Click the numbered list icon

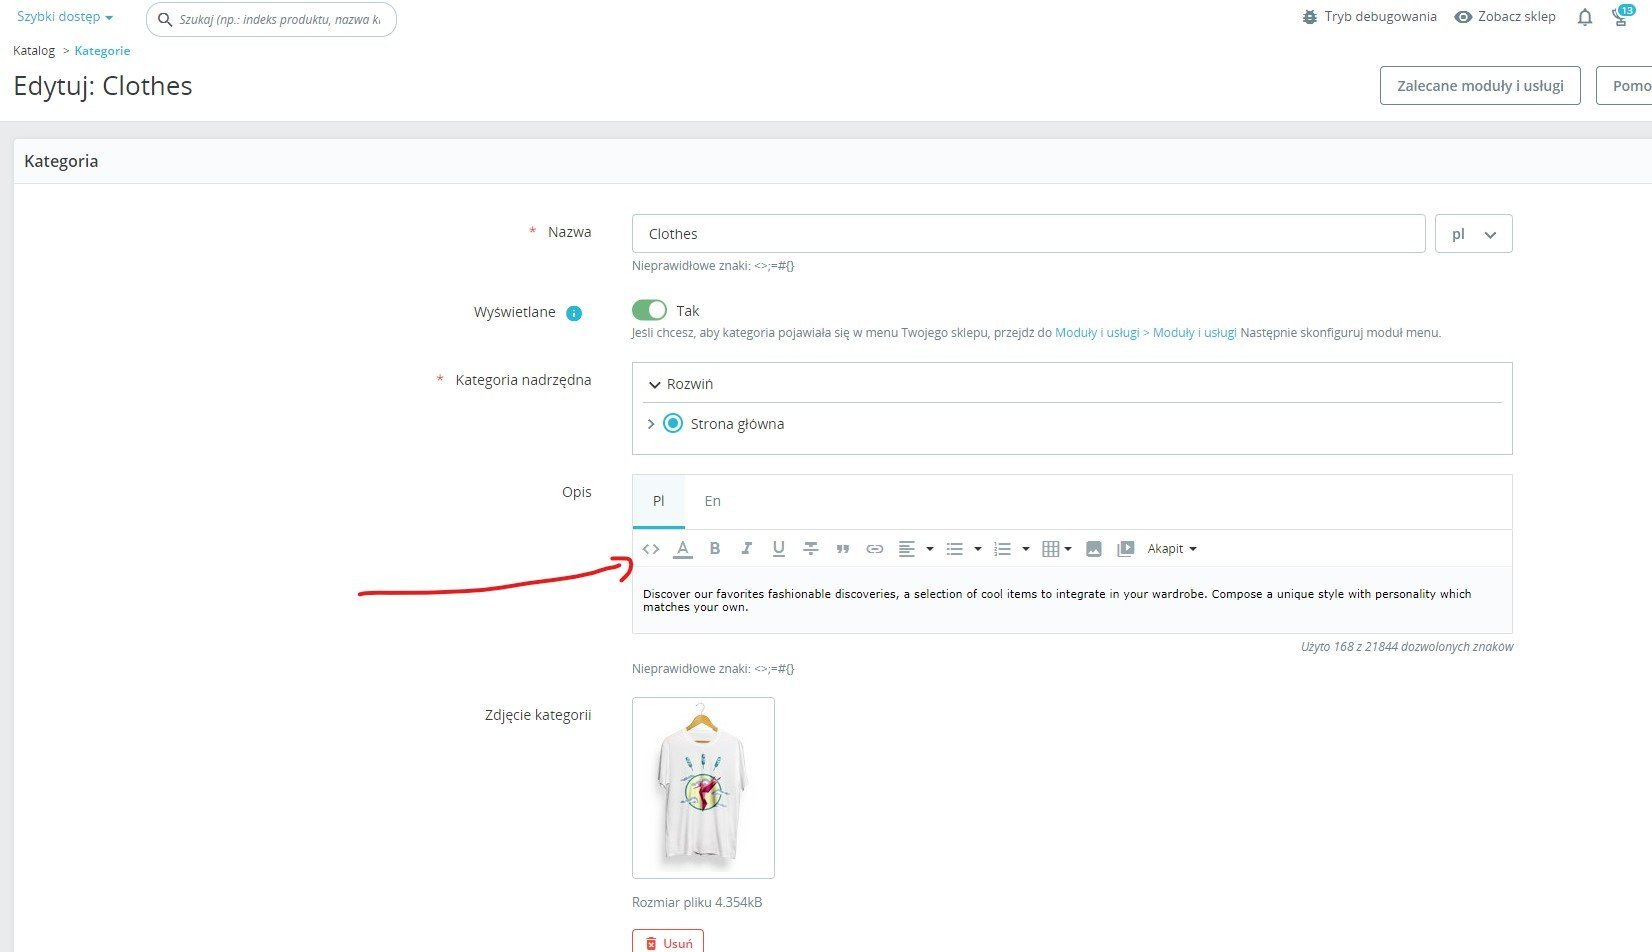click(1003, 549)
